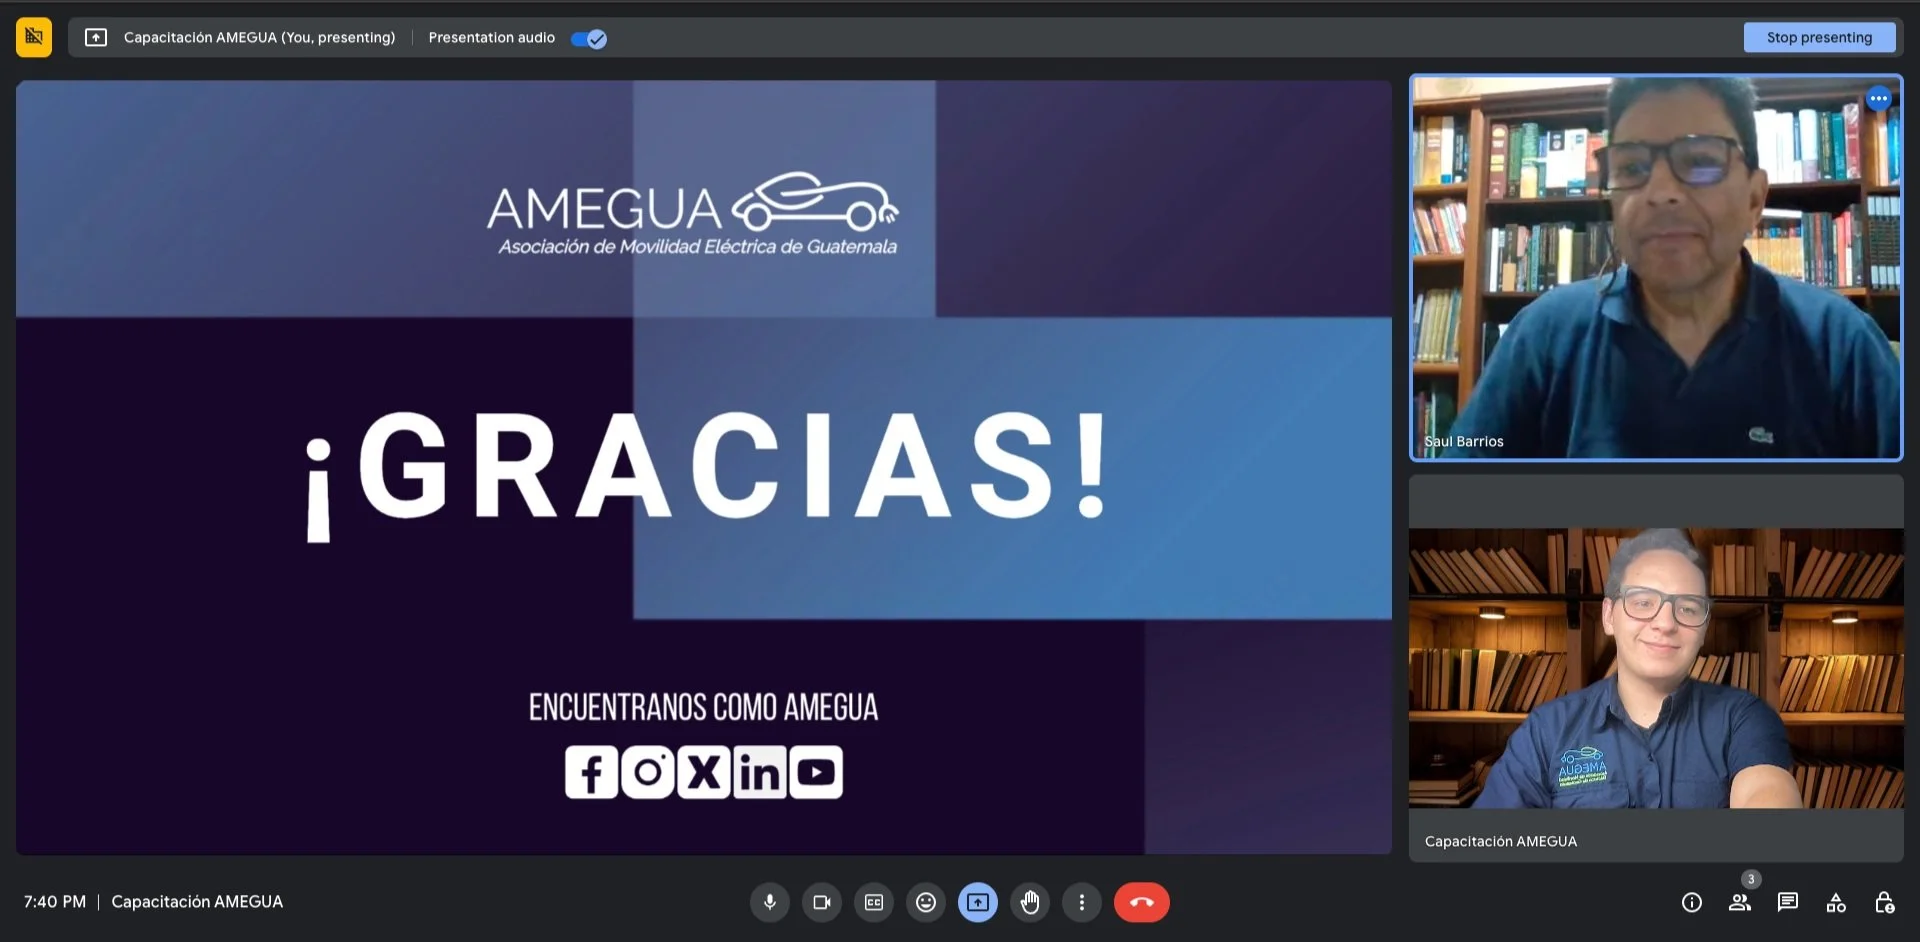Open more options on Saul Barrios tile
The height and width of the screenshot is (942, 1920).
pyautogui.click(x=1878, y=99)
